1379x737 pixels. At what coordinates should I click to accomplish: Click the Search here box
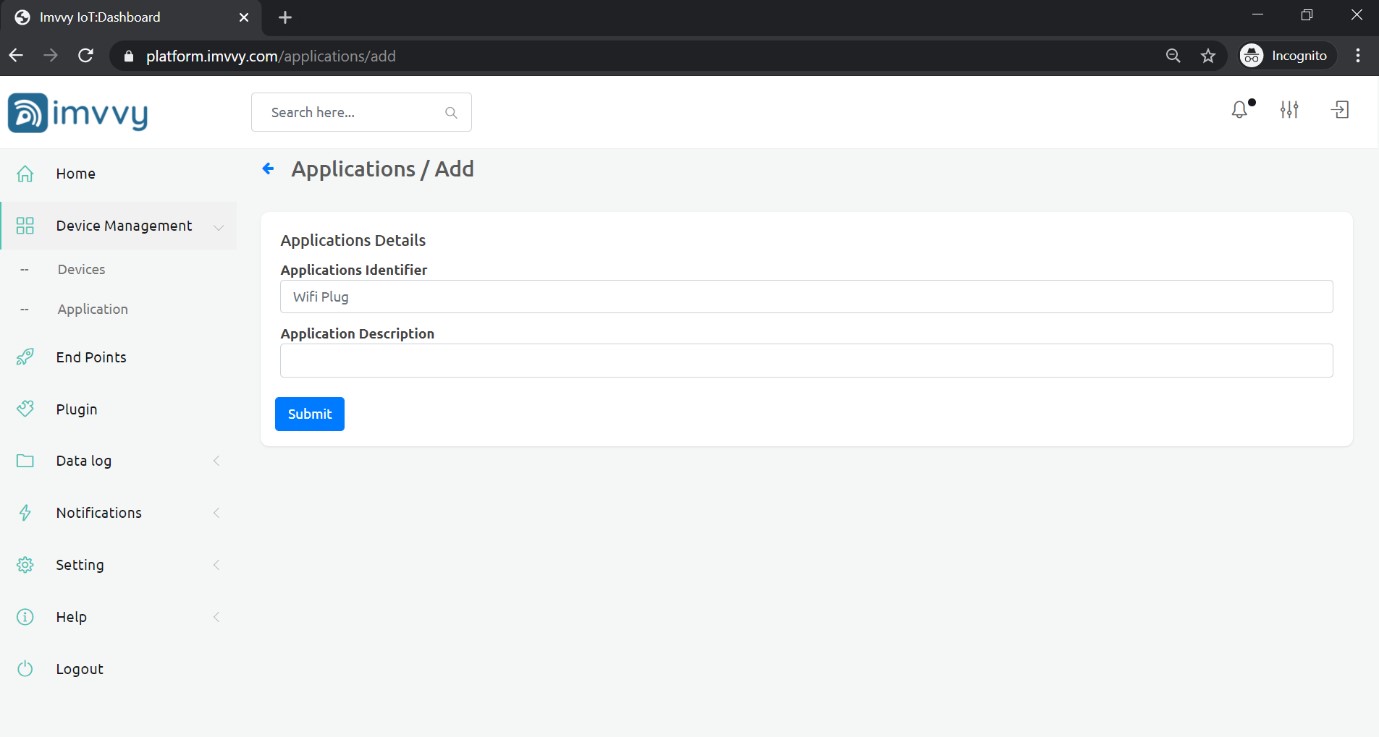361,112
